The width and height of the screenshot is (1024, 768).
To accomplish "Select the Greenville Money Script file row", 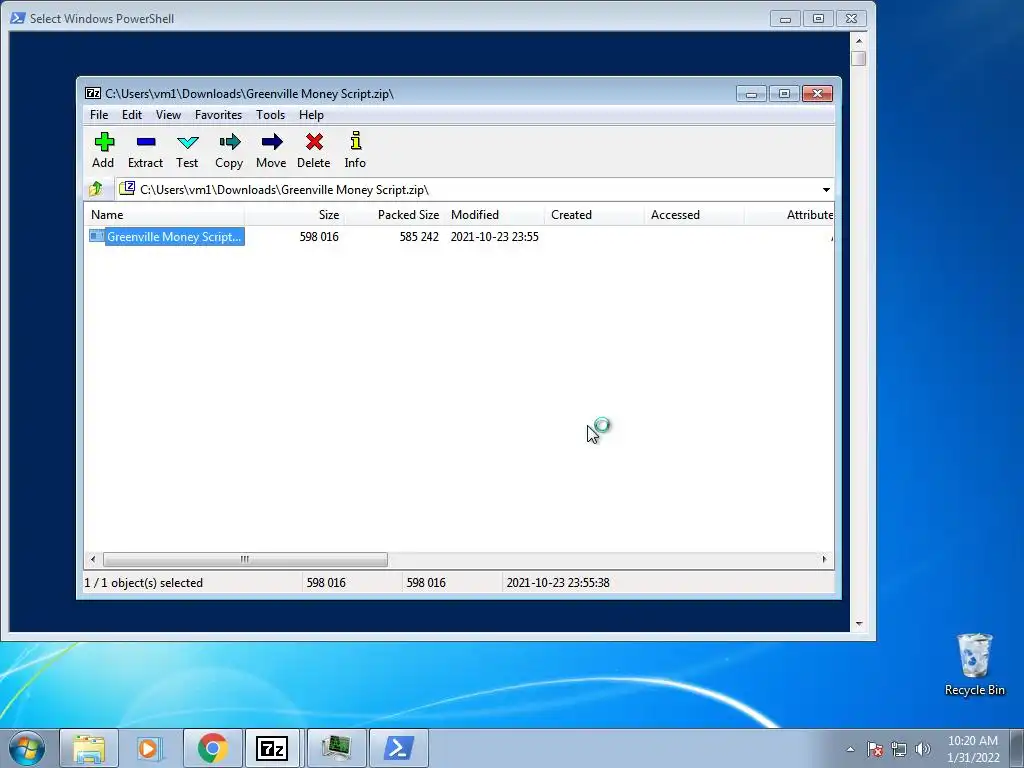I will click(x=459, y=236).
